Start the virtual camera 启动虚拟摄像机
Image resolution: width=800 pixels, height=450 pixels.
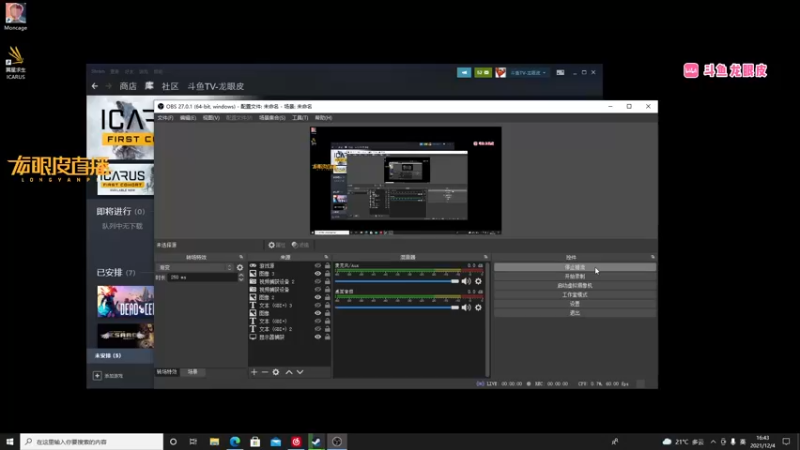pyautogui.click(x=574, y=286)
